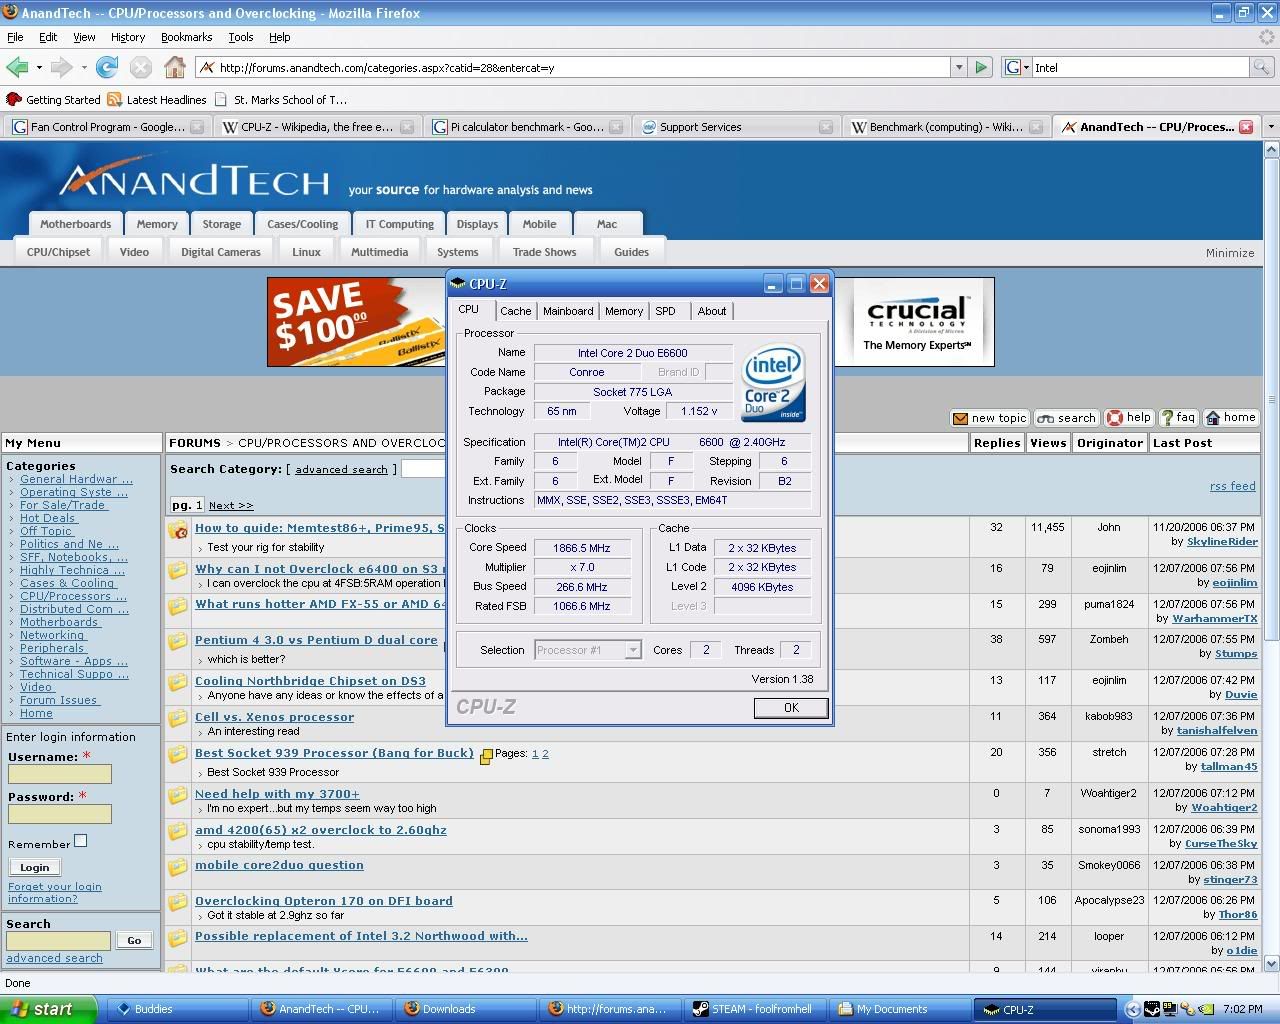
Task: Open the CPU/Chipset navigation tab
Action: (x=58, y=252)
